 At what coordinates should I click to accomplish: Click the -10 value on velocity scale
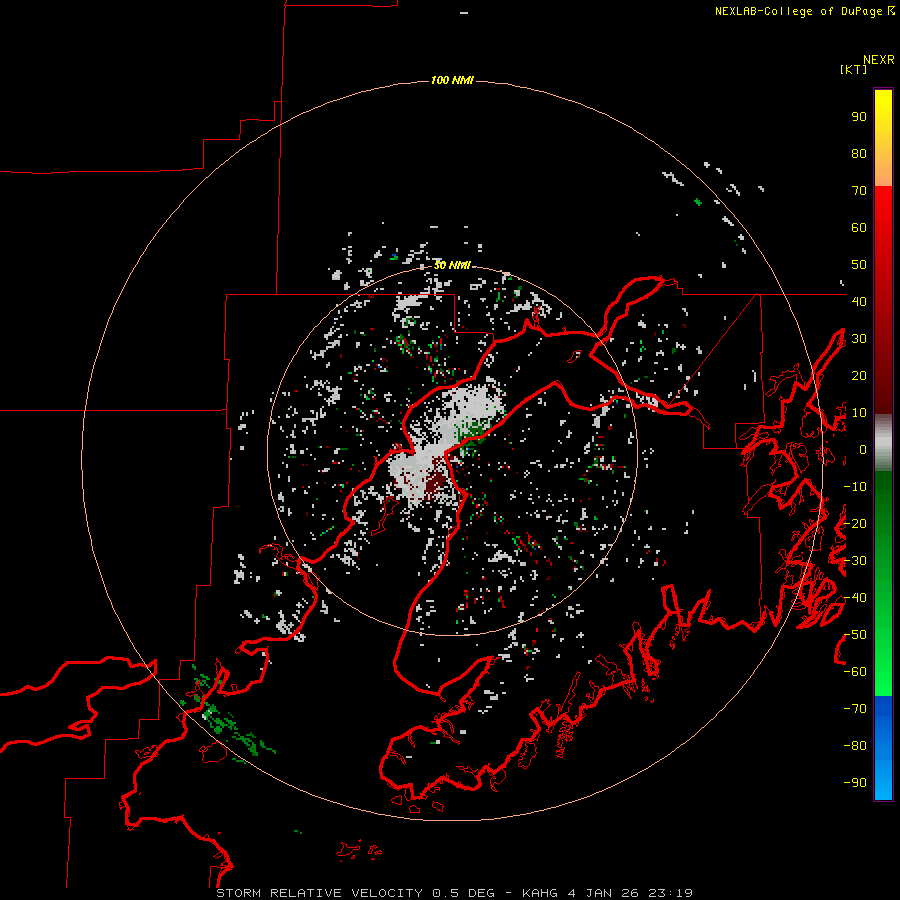(x=855, y=487)
